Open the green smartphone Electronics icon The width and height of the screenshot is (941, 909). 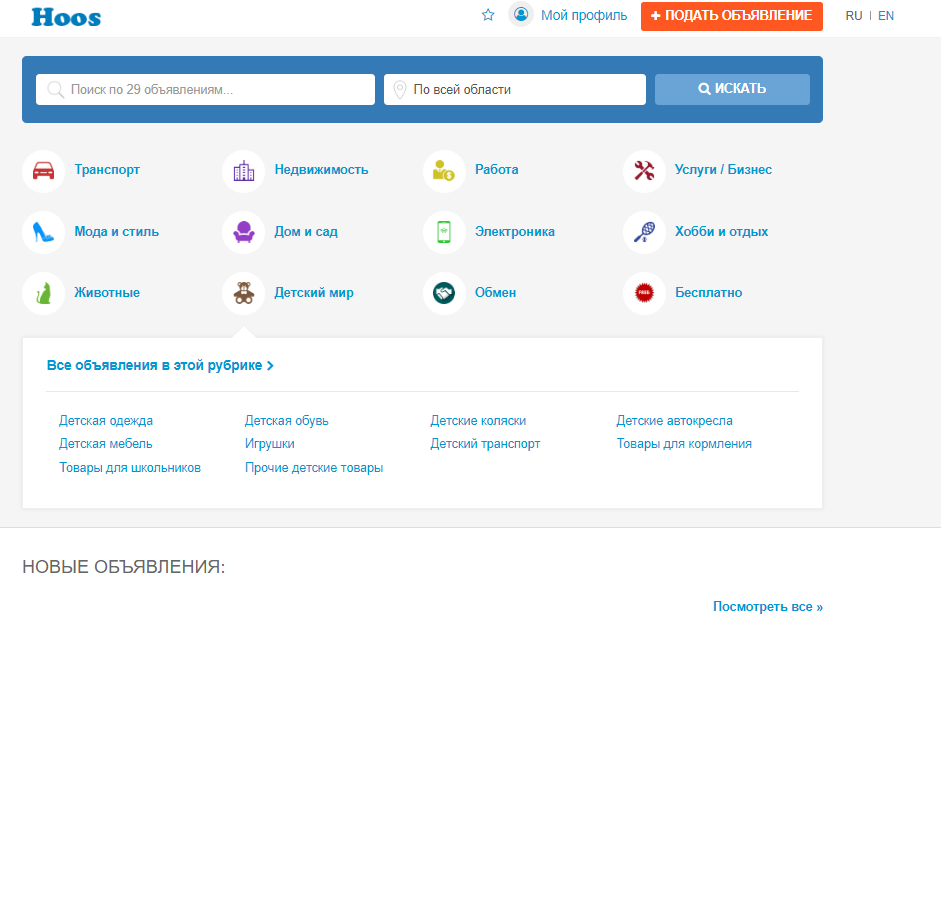point(444,232)
